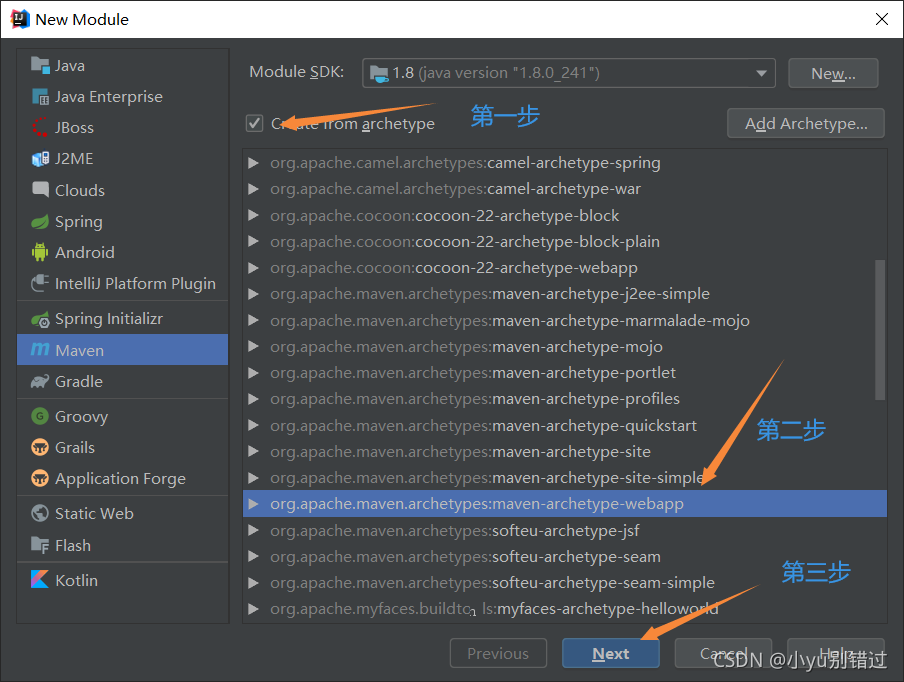The height and width of the screenshot is (682, 904).
Task: Select Gradle module type
Action: pos(123,381)
